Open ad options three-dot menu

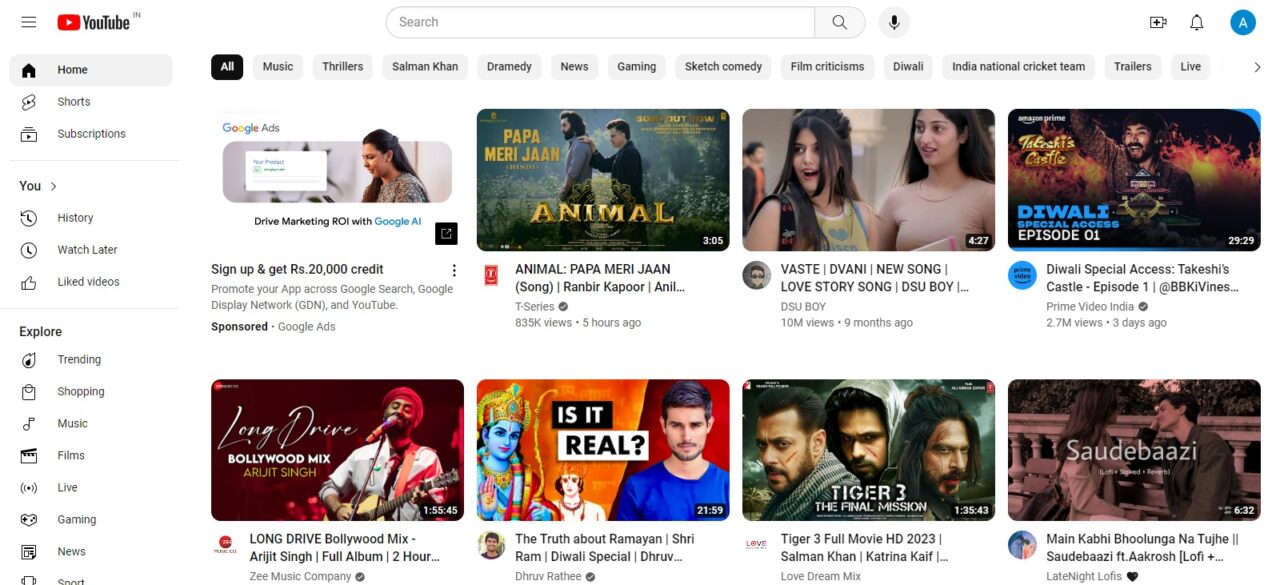[454, 271]
